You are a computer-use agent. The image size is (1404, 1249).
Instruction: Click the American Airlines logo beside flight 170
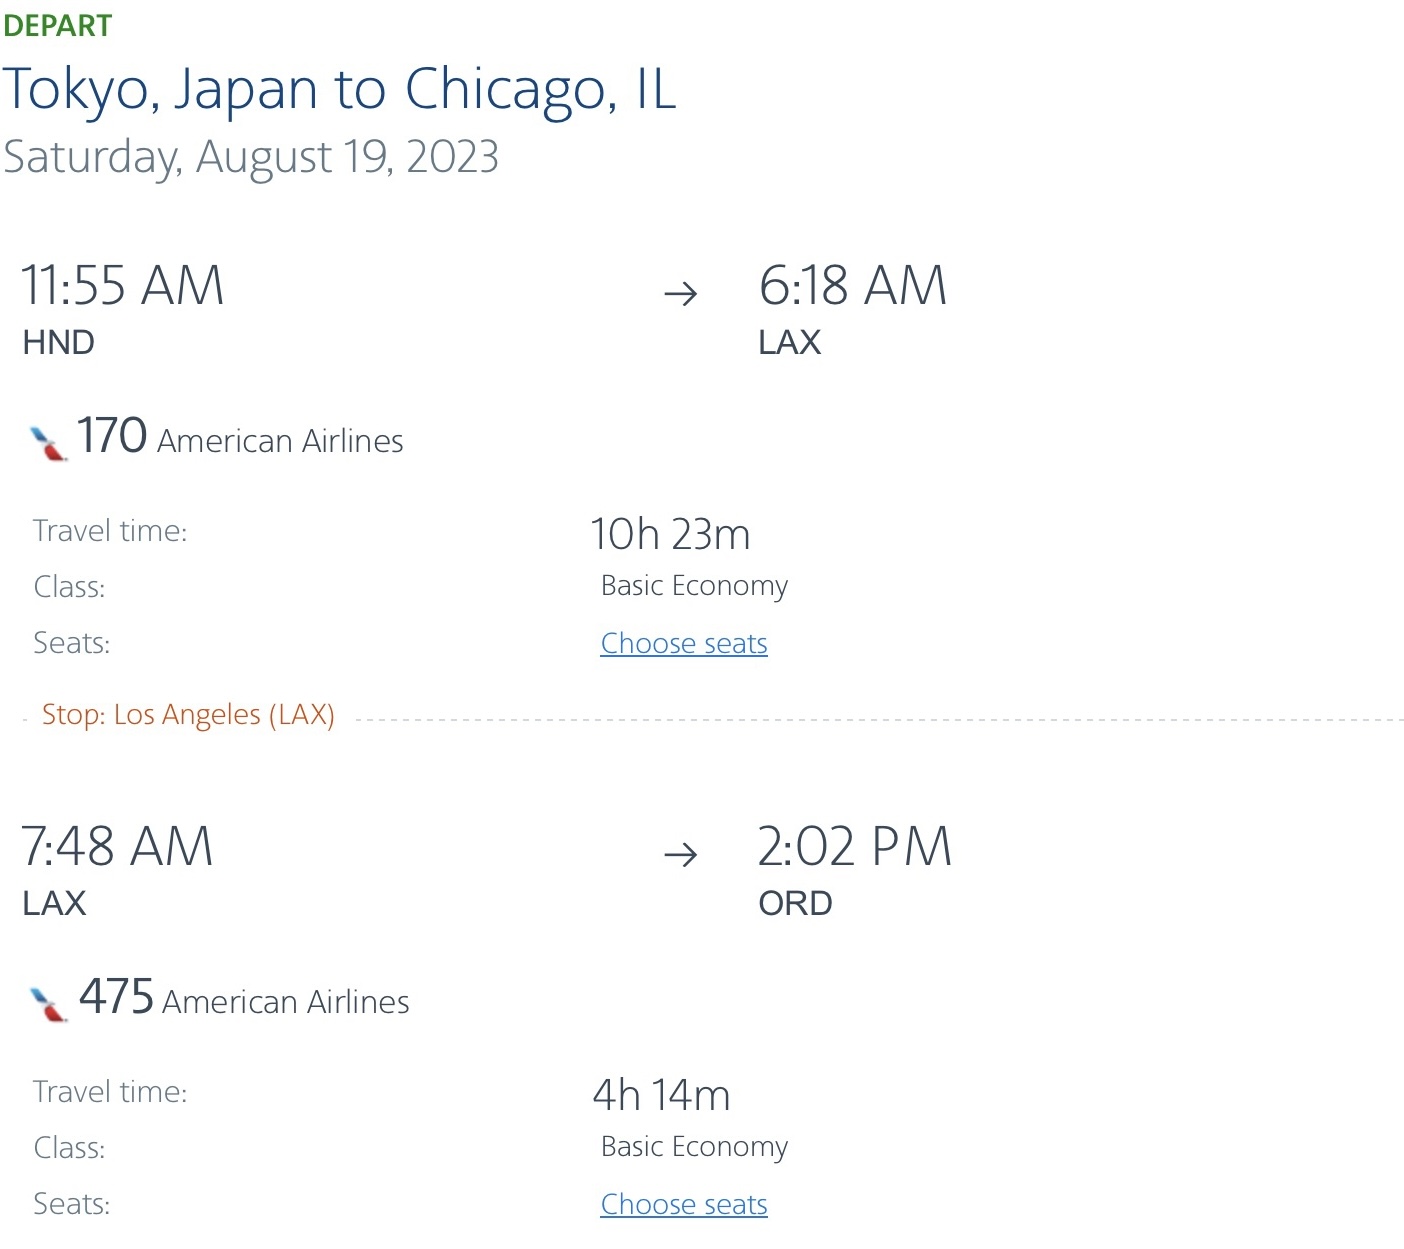pos(48,443)
